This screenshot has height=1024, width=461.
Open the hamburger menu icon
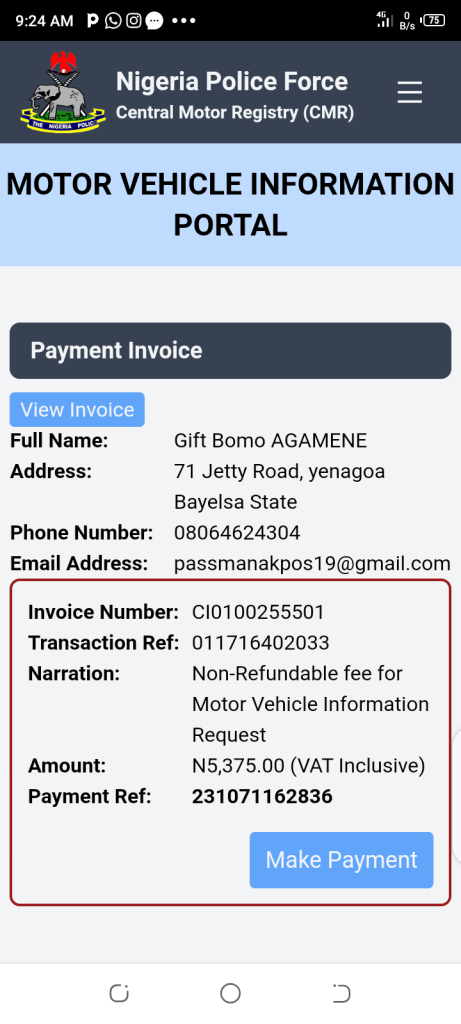(409, 93)
